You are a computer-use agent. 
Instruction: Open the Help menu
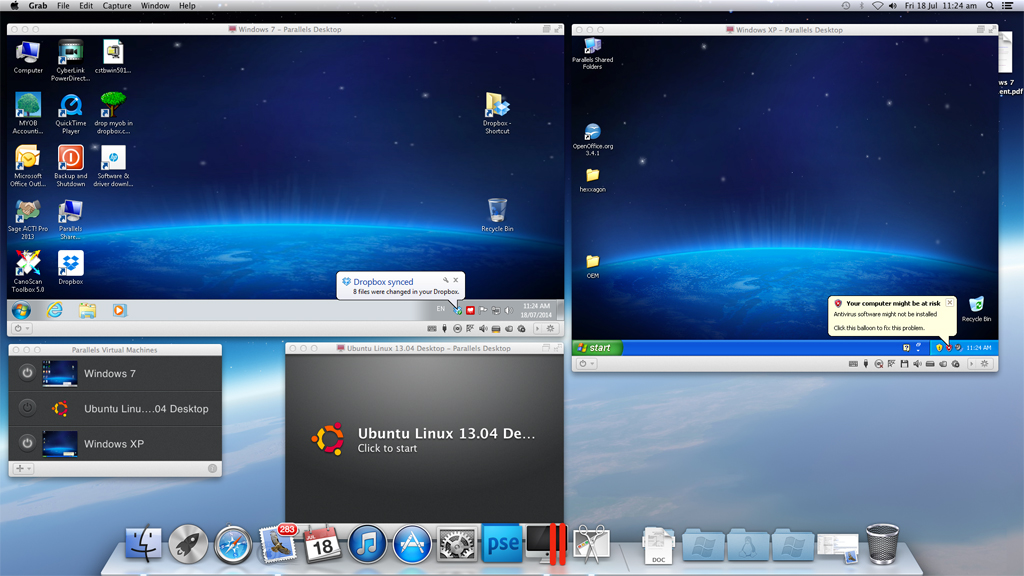pyautogui.click(x=187, y=5)
